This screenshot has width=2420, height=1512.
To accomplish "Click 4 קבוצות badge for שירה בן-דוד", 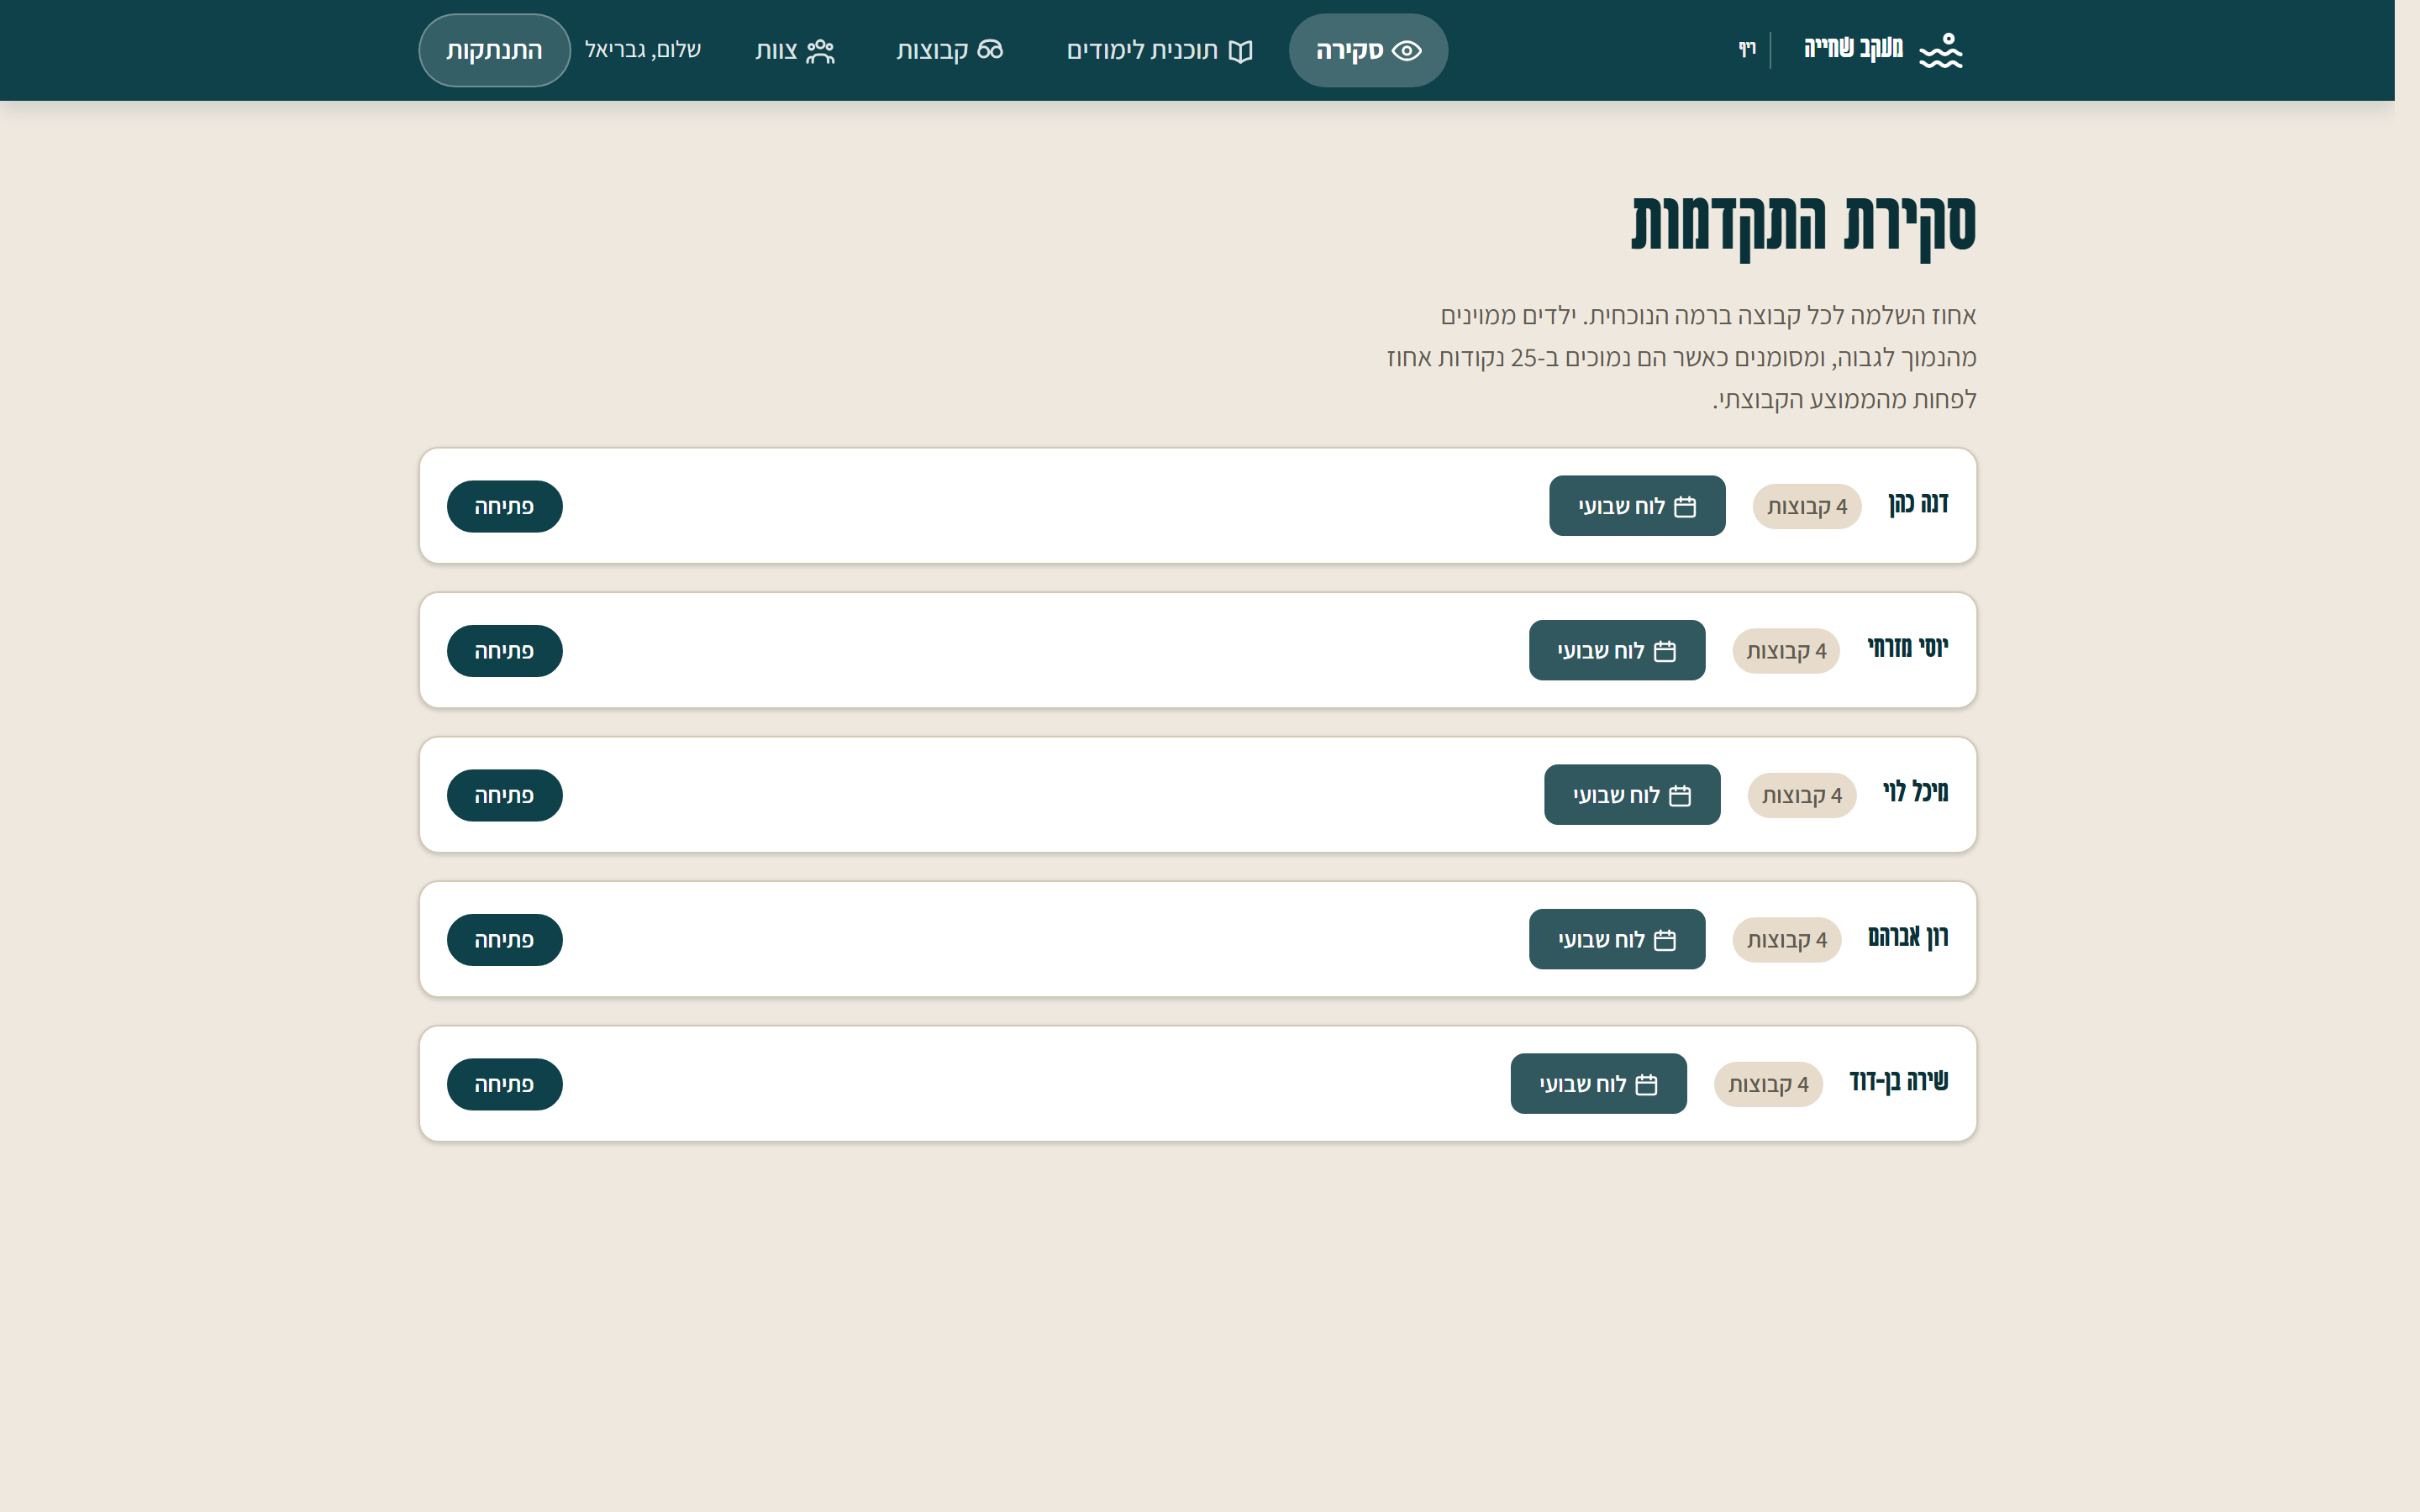I will point(1768,1085).
